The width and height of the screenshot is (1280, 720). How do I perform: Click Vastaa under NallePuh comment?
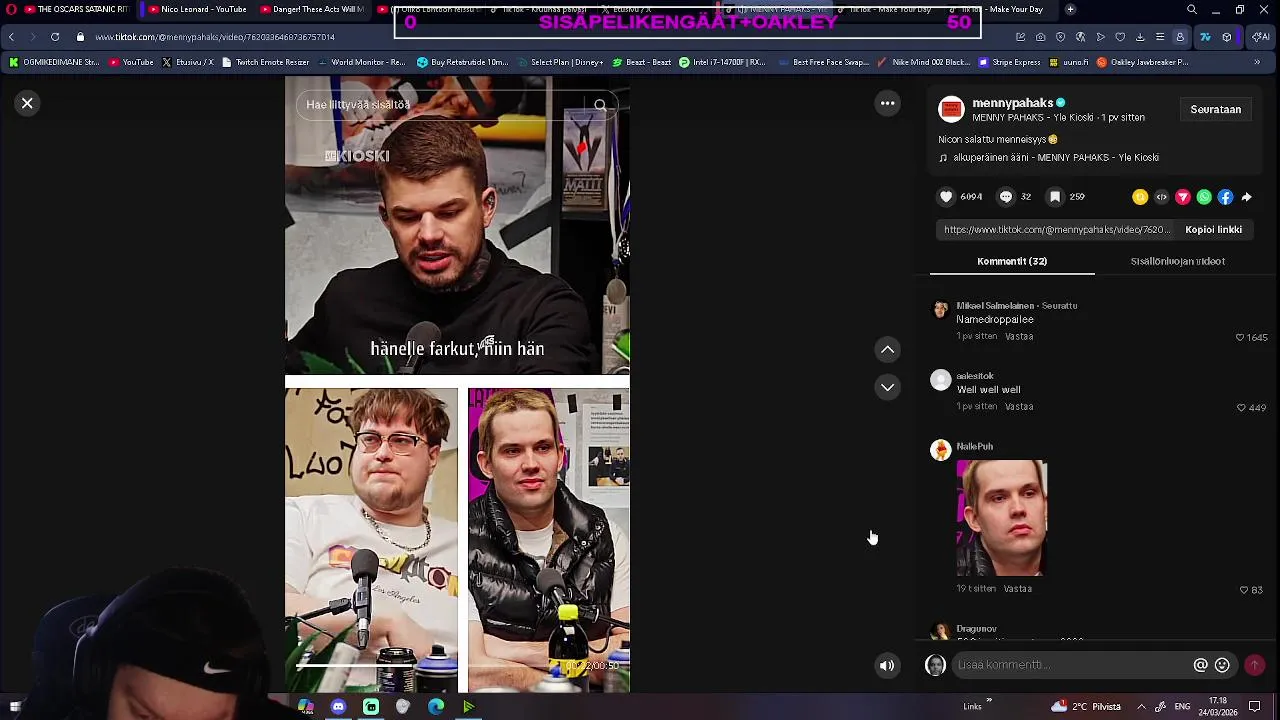[x=1018, y=589]
